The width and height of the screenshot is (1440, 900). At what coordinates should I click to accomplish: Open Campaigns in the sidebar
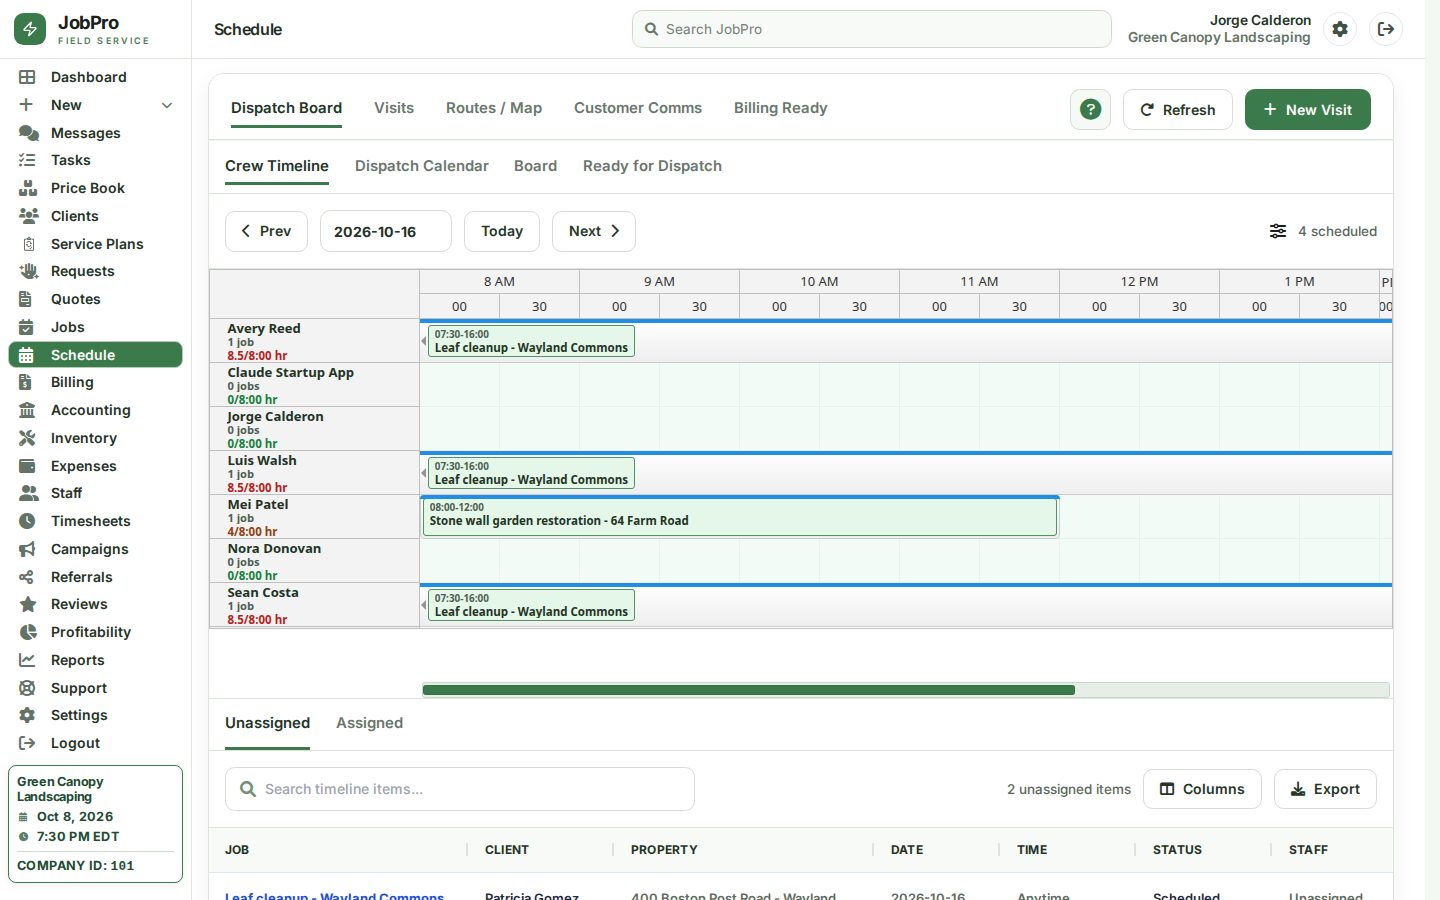pyautogui.click(x=95, y=549)
